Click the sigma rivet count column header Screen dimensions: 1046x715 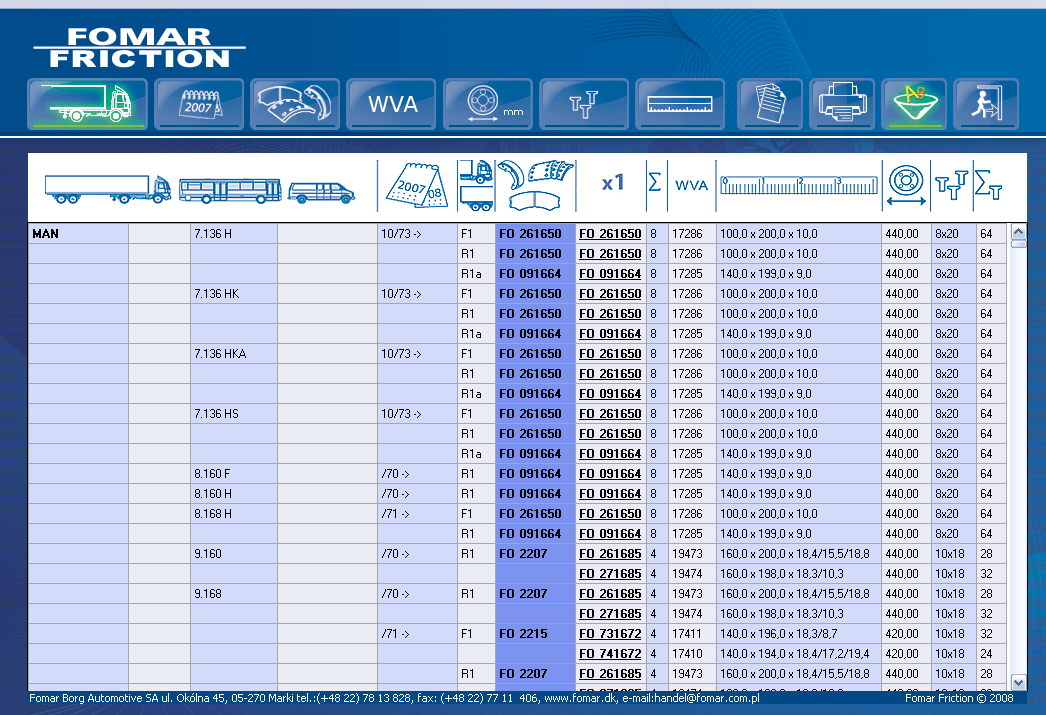click(989, 184)
